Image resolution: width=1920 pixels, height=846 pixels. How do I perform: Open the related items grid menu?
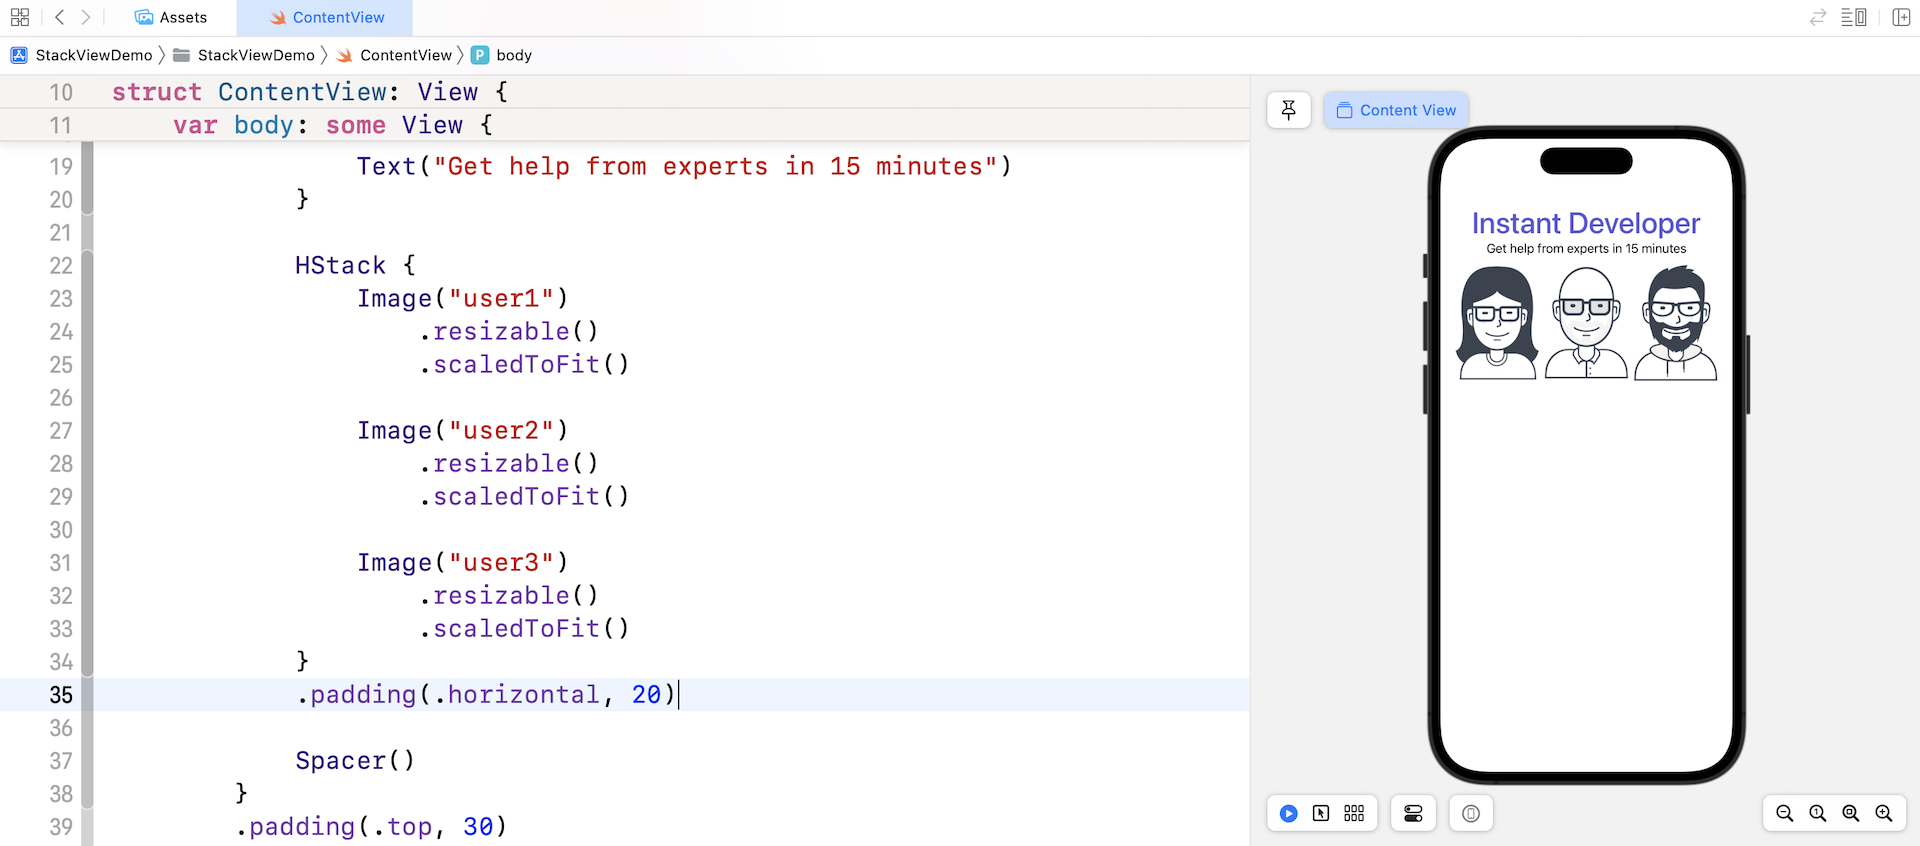click(20, 17)
